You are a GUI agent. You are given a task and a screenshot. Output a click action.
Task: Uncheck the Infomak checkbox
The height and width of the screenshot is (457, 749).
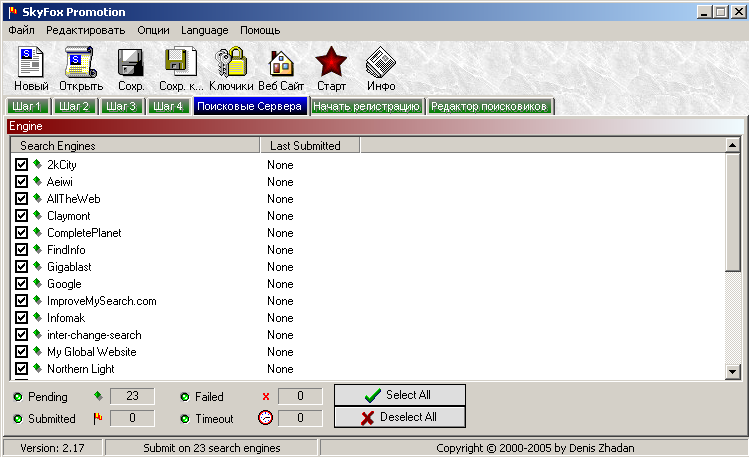click(21, 318)
